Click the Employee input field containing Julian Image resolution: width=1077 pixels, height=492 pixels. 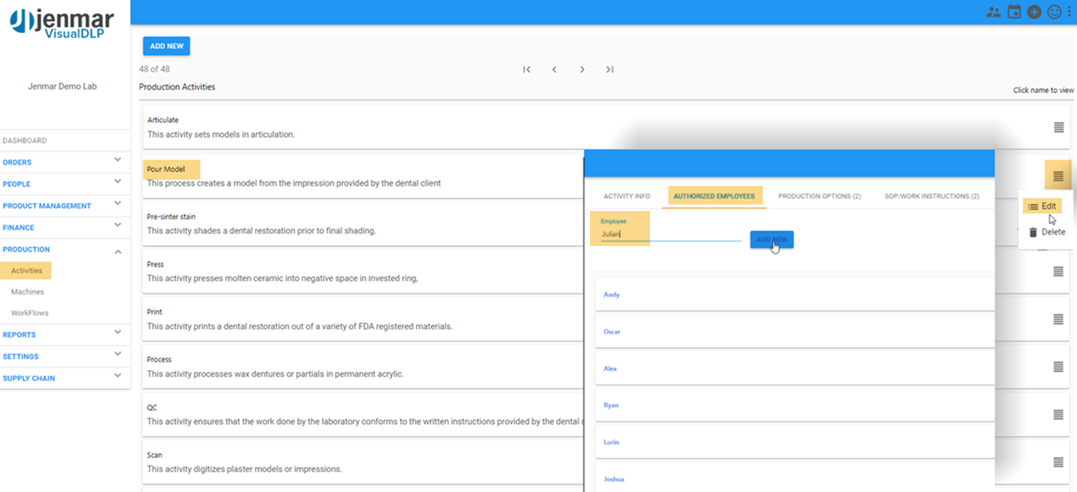671,234
